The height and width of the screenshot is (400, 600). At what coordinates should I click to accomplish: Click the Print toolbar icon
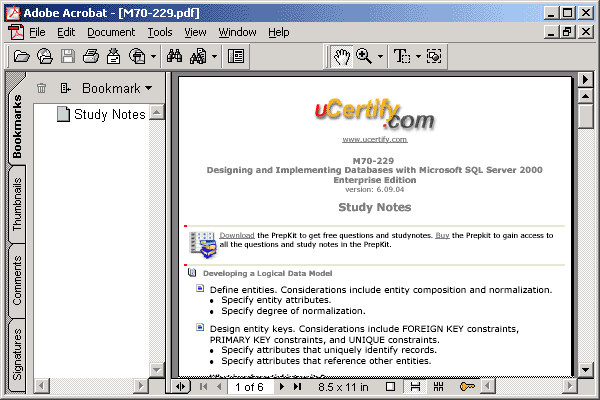91,57
